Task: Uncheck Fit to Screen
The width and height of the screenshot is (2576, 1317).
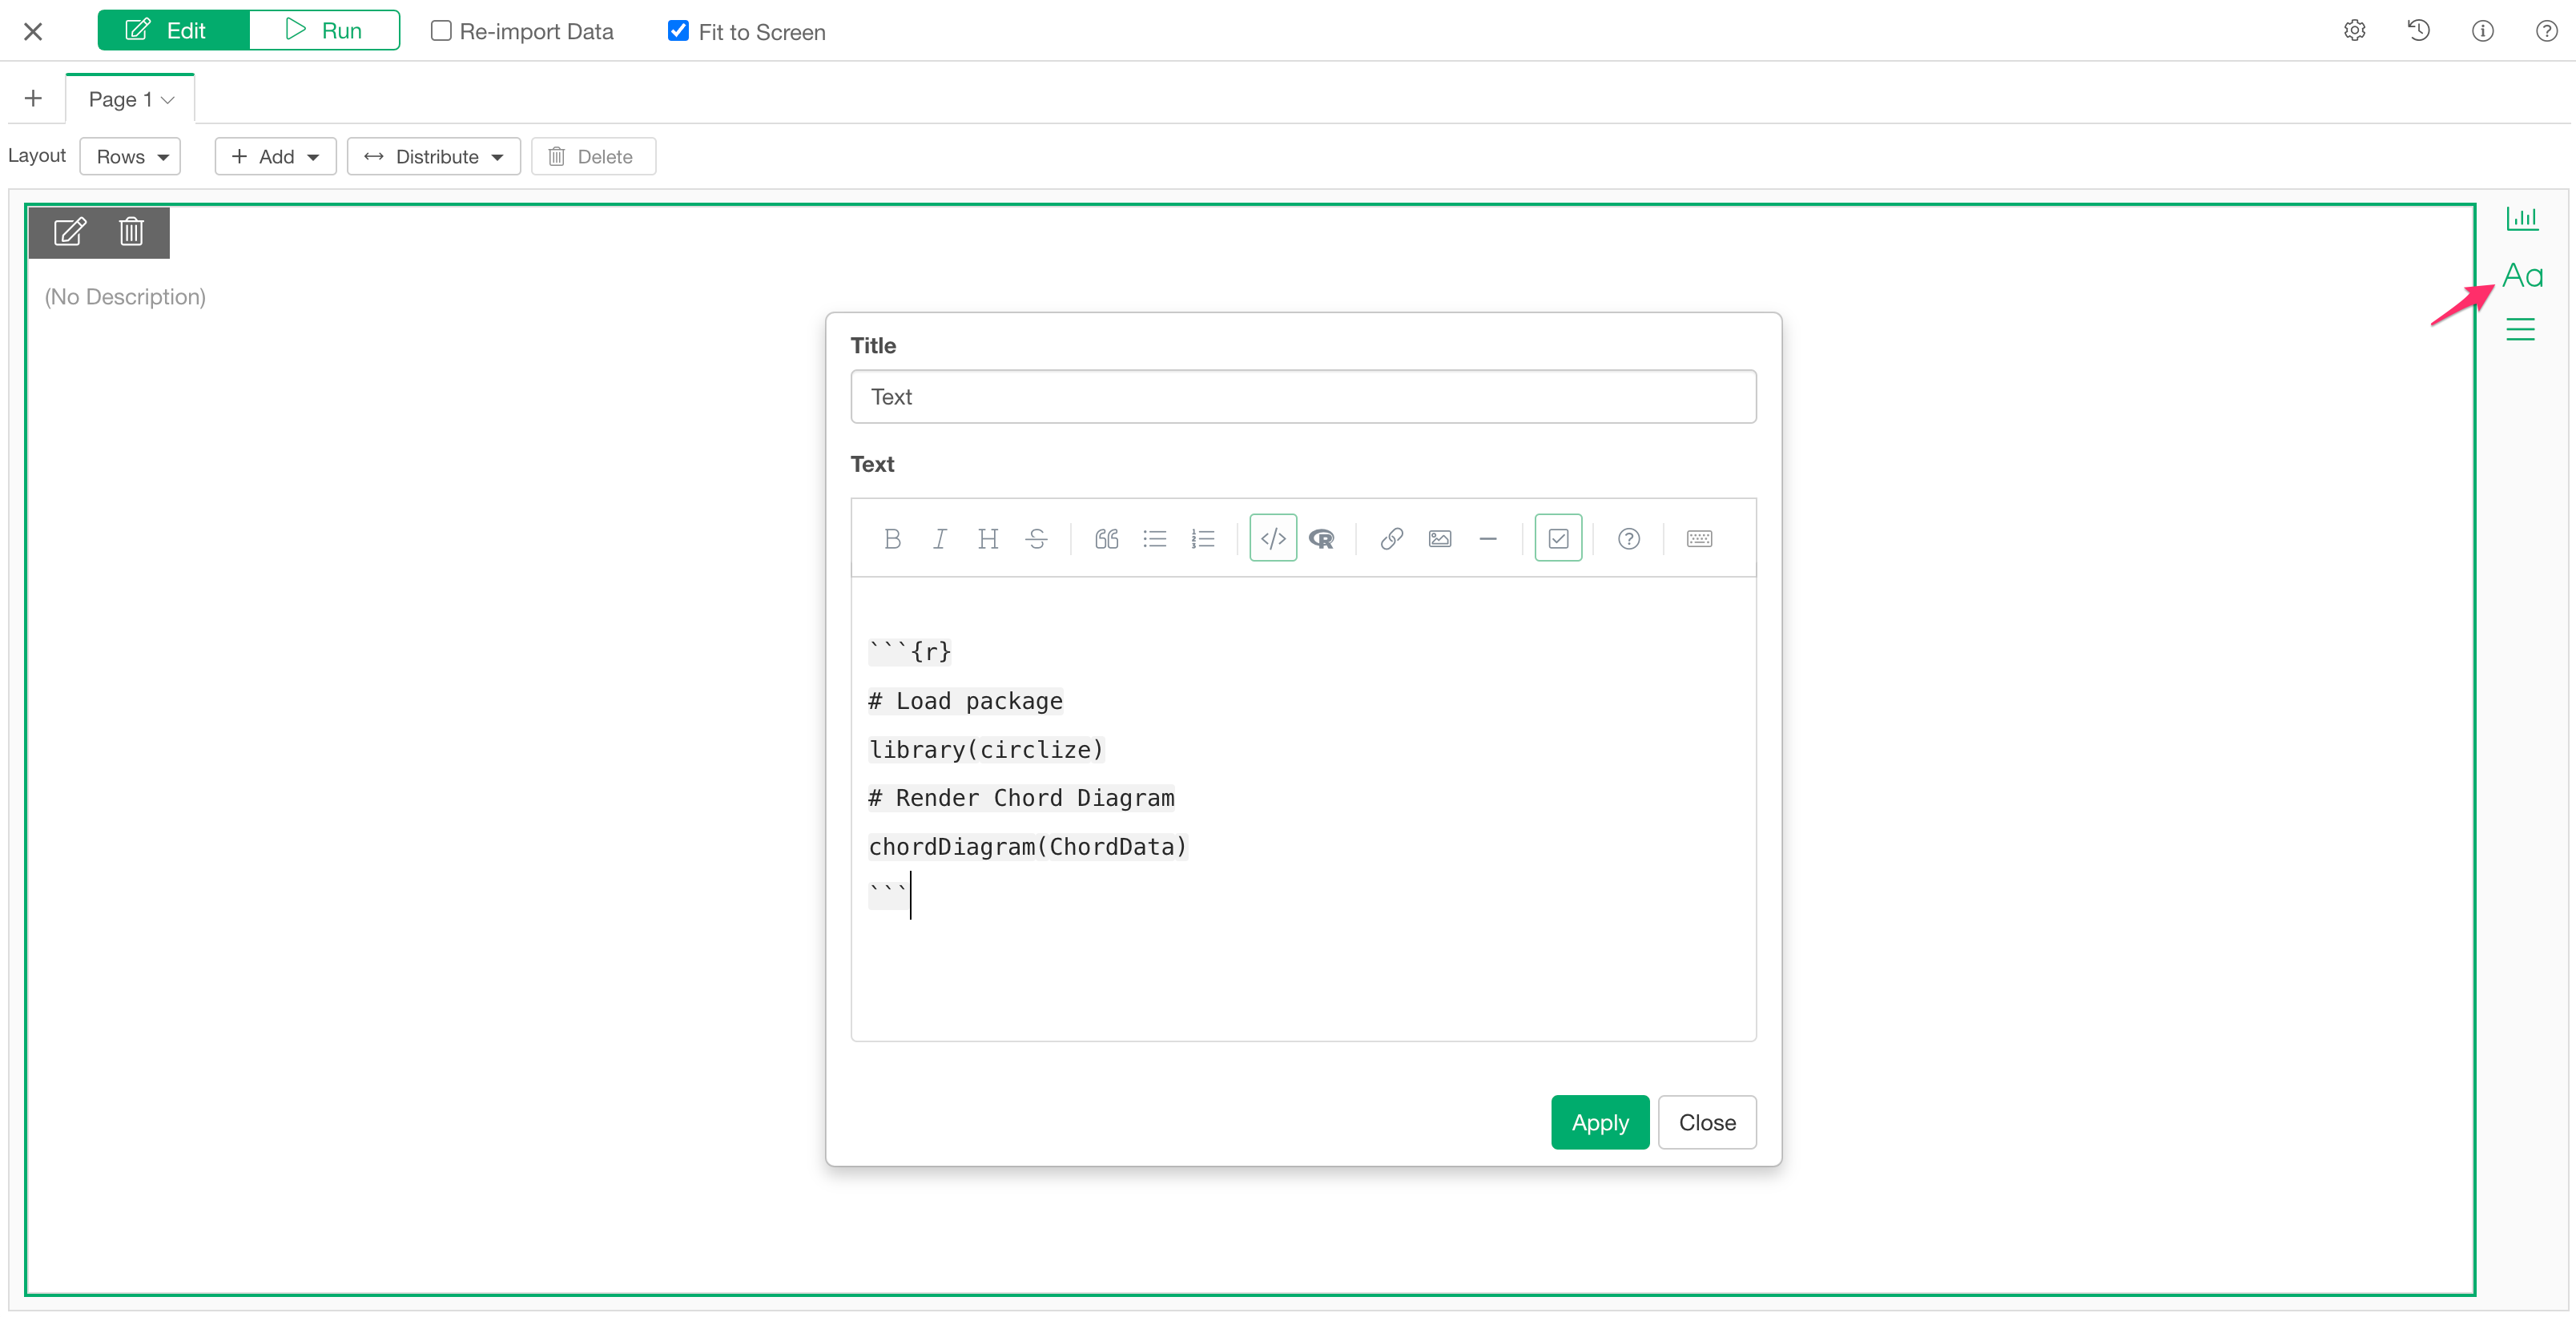Action: (678, 31)
